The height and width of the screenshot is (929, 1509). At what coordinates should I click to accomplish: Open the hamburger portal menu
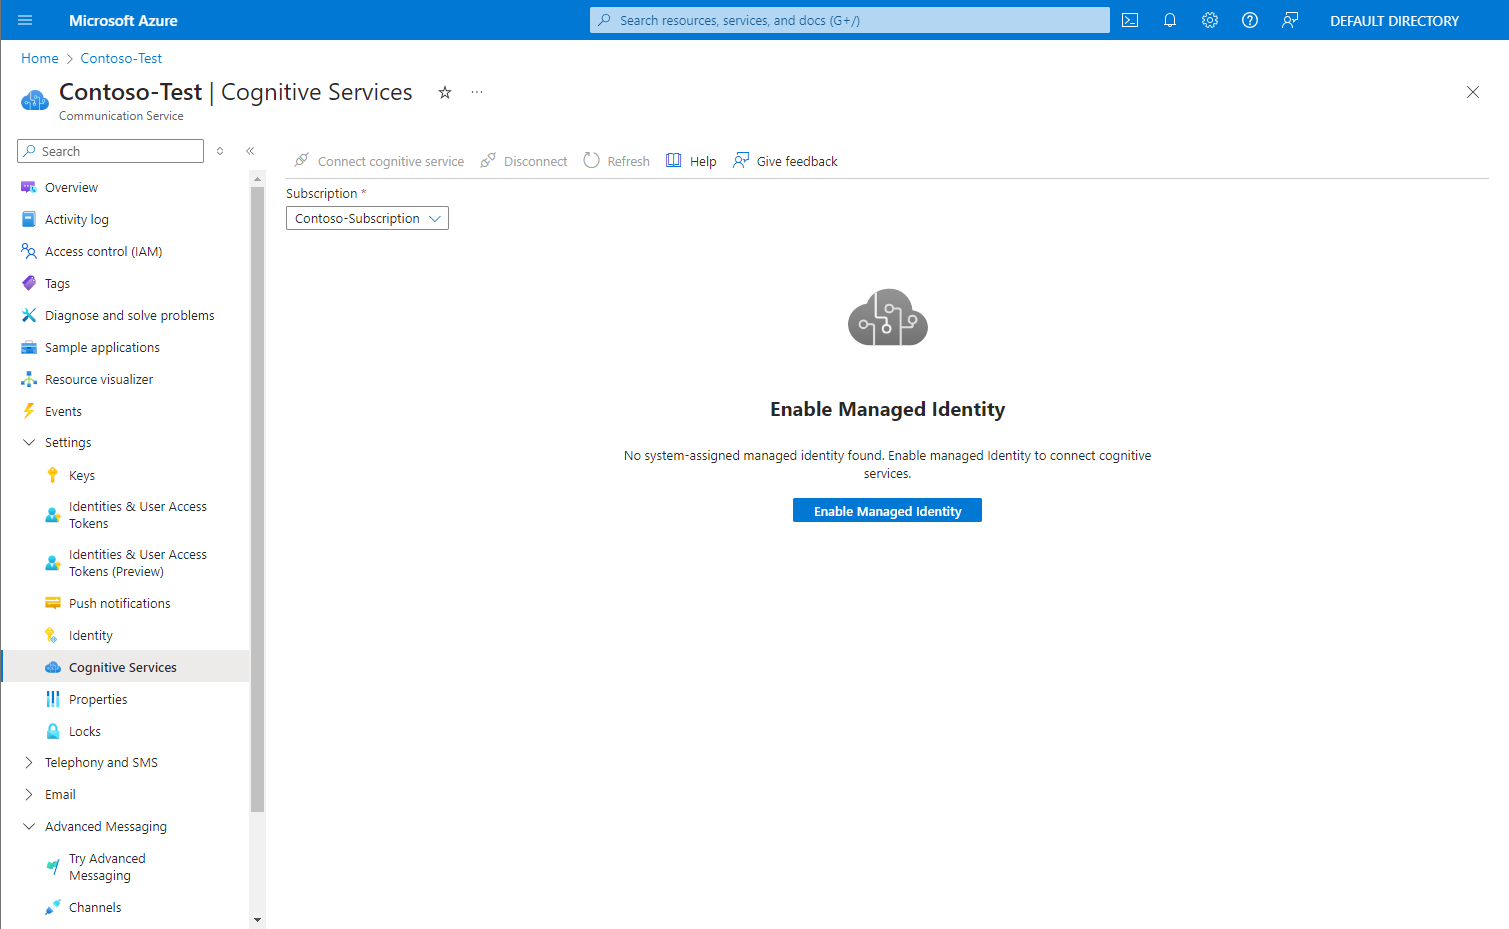pos(25,20)
